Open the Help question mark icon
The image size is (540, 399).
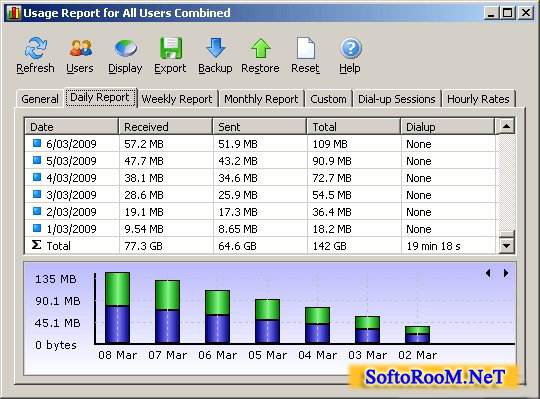[351, 48]
